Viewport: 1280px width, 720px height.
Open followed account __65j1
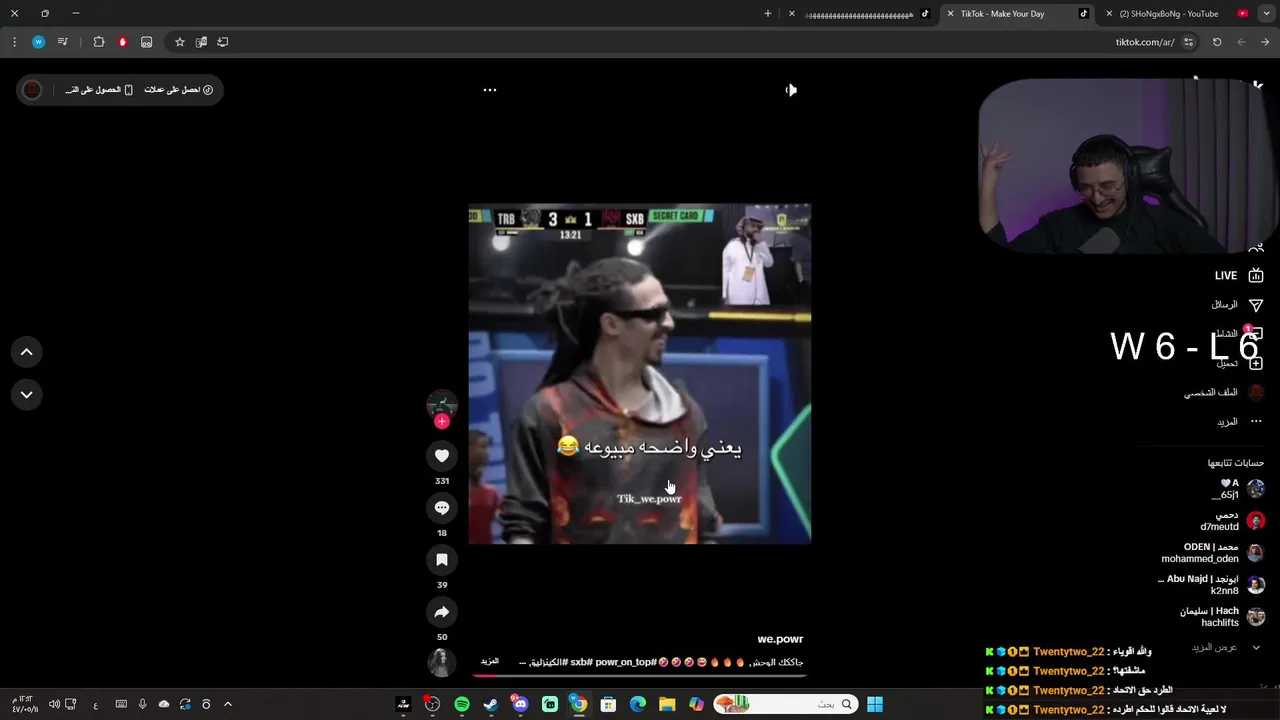tap(1238, 489)
